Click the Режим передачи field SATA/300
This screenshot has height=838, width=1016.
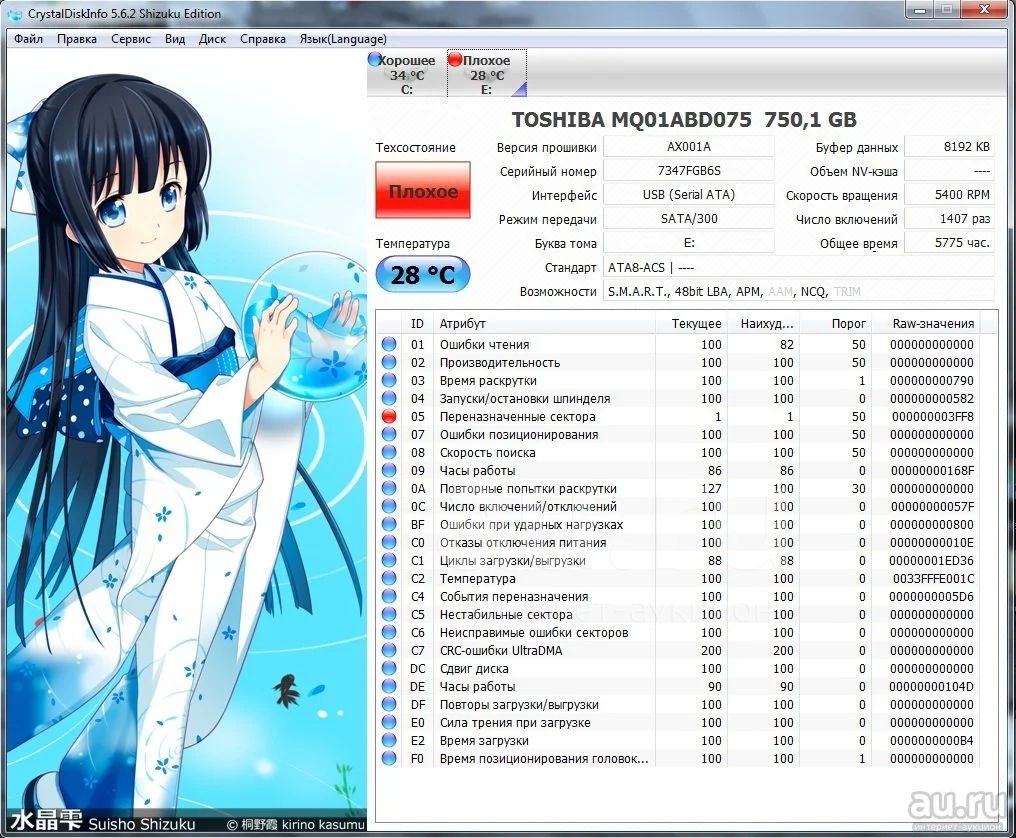click(689, 218)
